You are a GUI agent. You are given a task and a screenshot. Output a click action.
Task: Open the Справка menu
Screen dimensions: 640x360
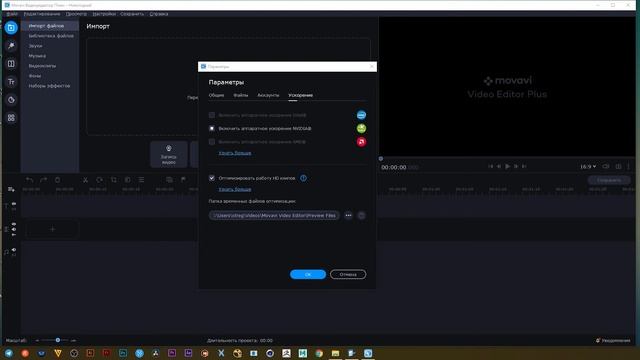pyautogui.click(x=159, y=14)
